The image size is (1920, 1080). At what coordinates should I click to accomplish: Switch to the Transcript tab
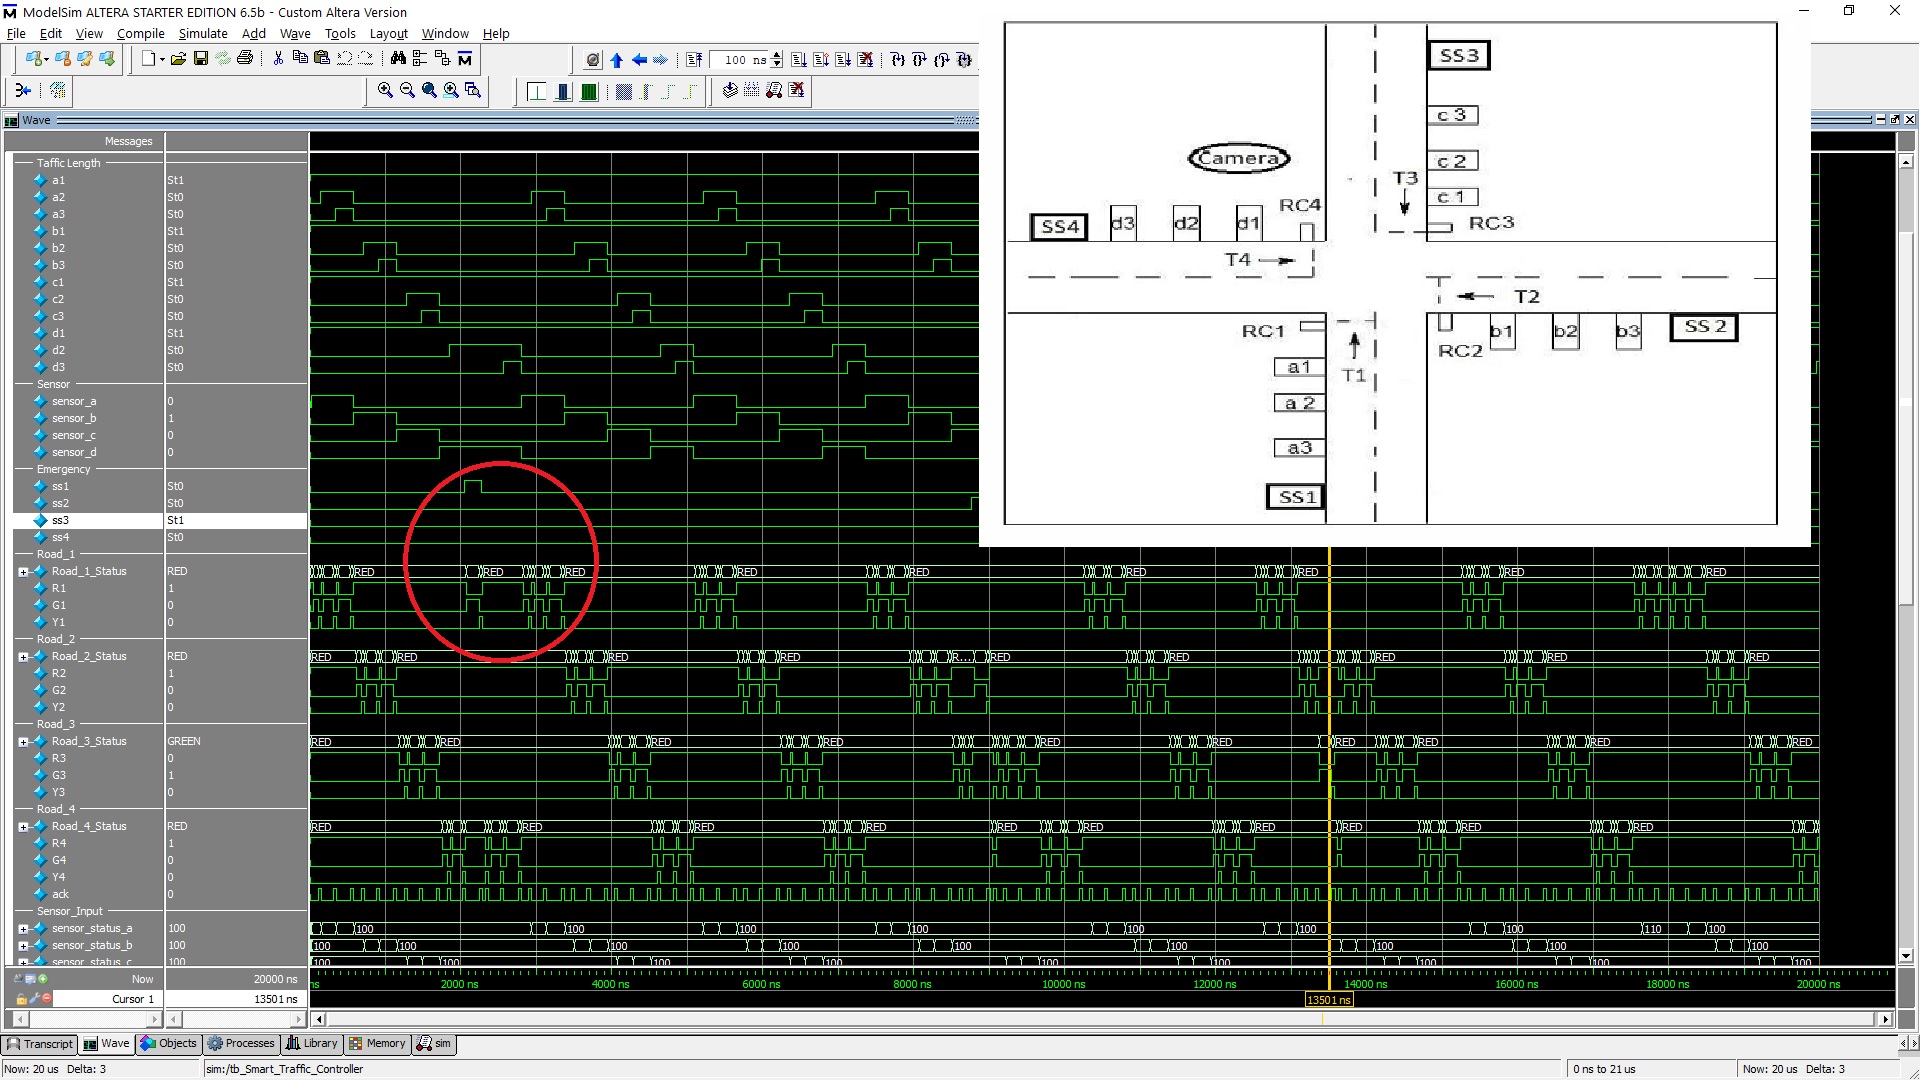pyautogui.click(x=39, y=1044)
